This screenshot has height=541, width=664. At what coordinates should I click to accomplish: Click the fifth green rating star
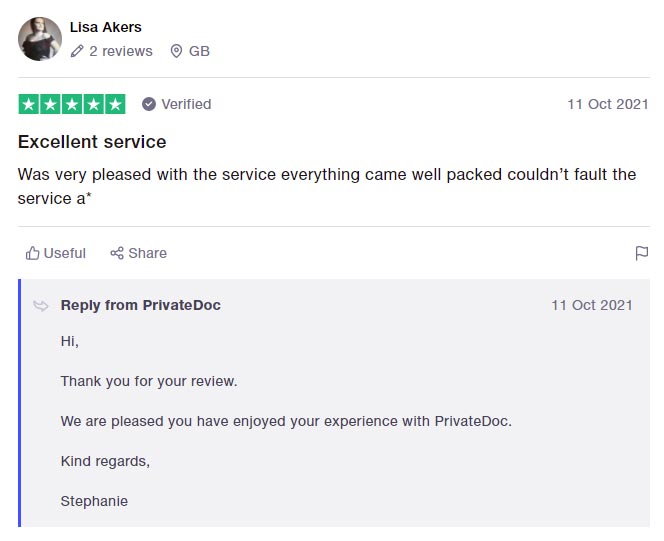(x=115, y=104)
